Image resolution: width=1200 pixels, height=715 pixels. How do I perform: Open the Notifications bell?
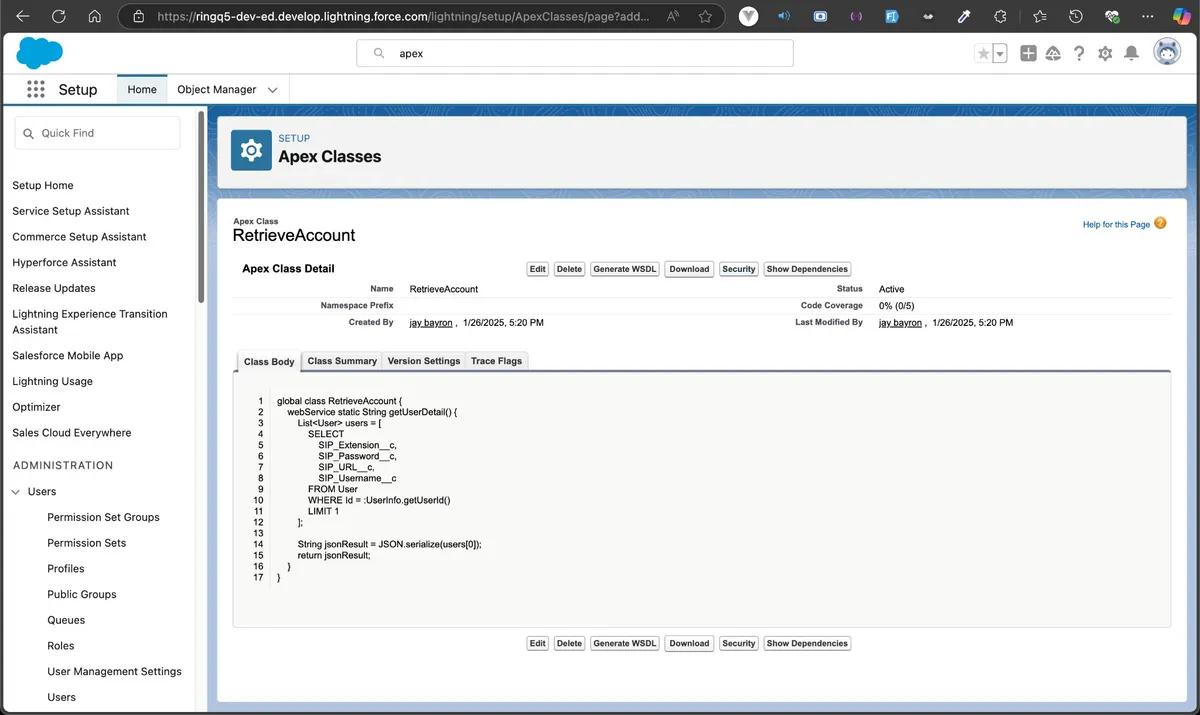1131,54
